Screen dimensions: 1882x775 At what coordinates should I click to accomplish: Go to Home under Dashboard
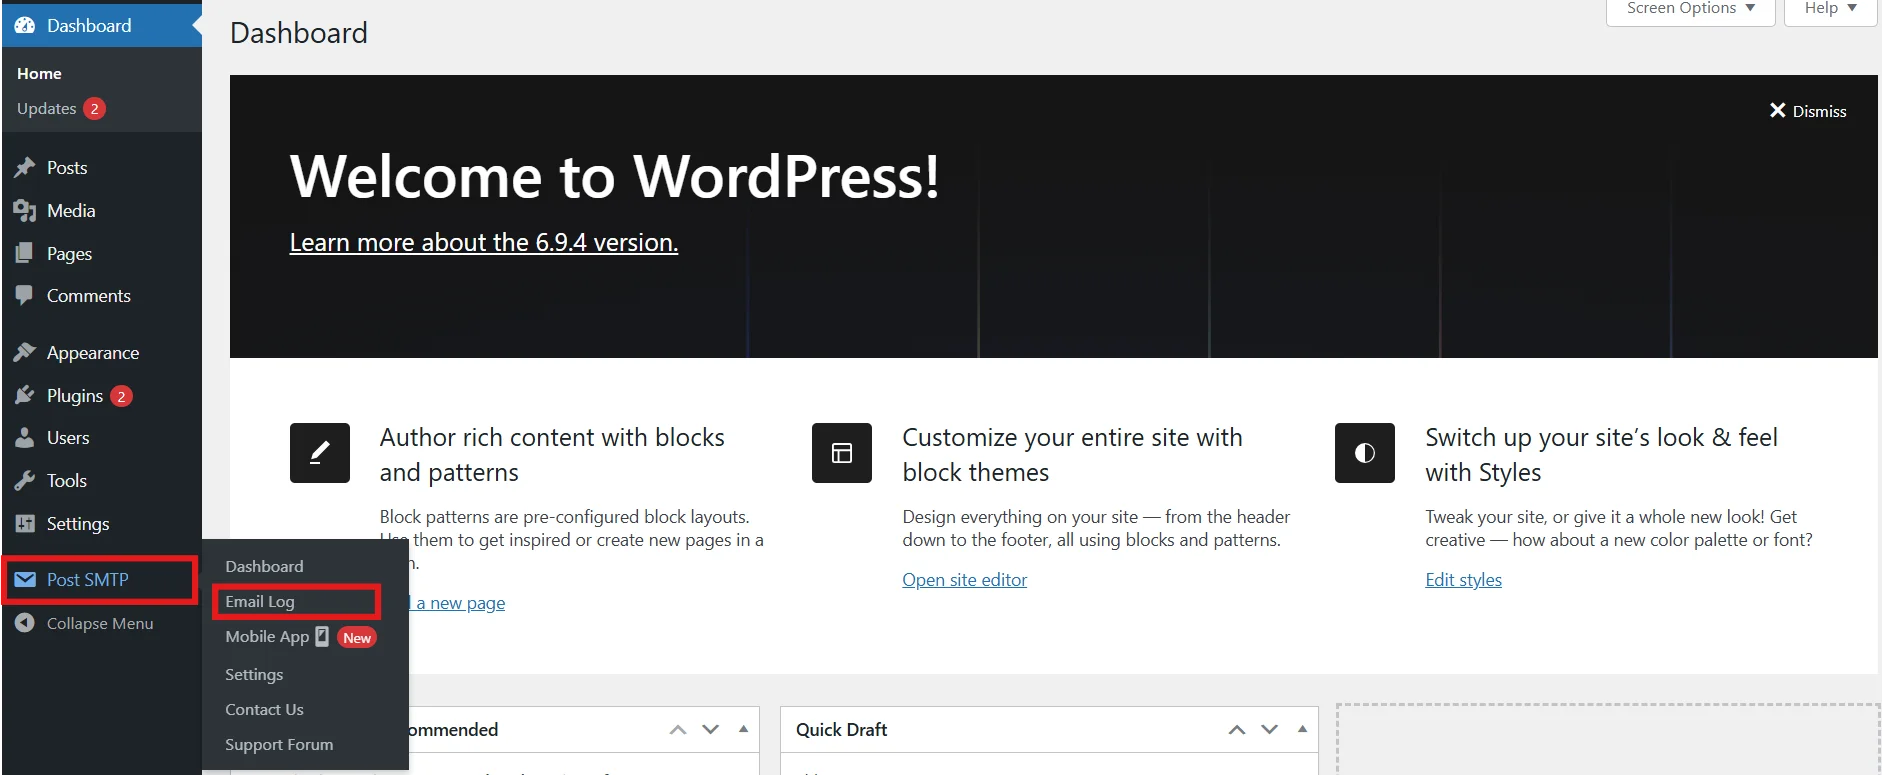39,74
